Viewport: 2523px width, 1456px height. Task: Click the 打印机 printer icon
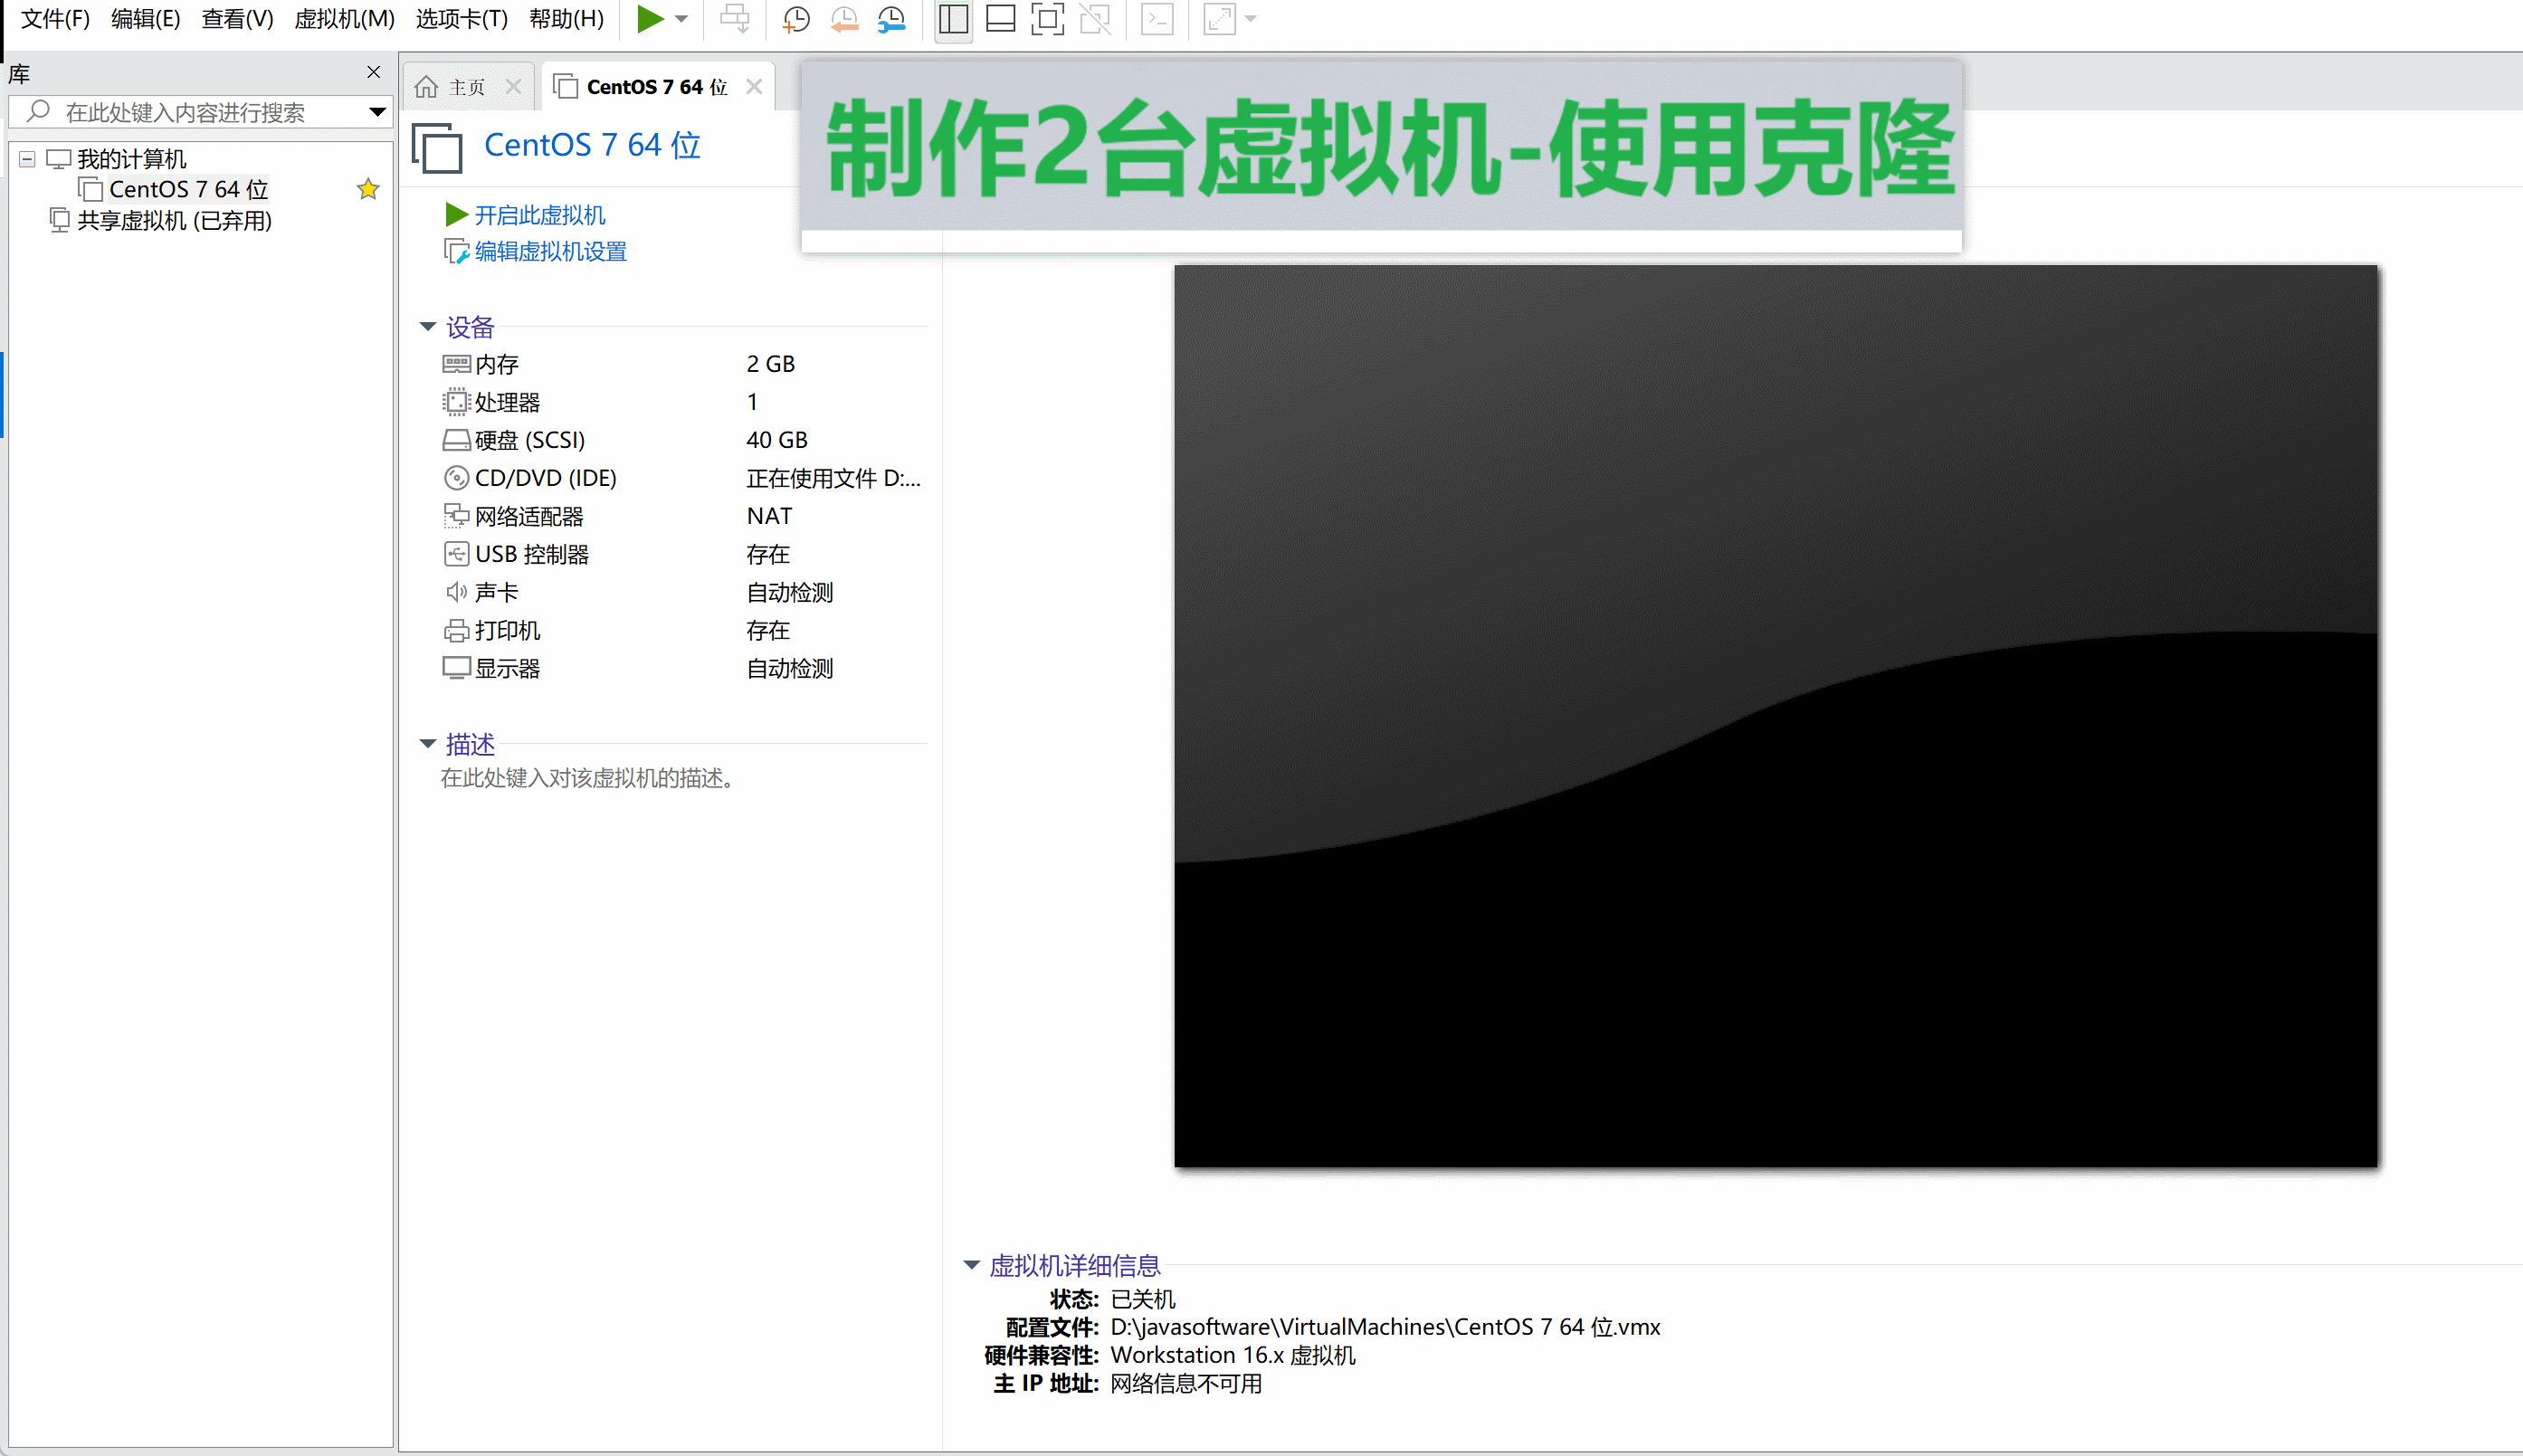(x=456, y=630)
